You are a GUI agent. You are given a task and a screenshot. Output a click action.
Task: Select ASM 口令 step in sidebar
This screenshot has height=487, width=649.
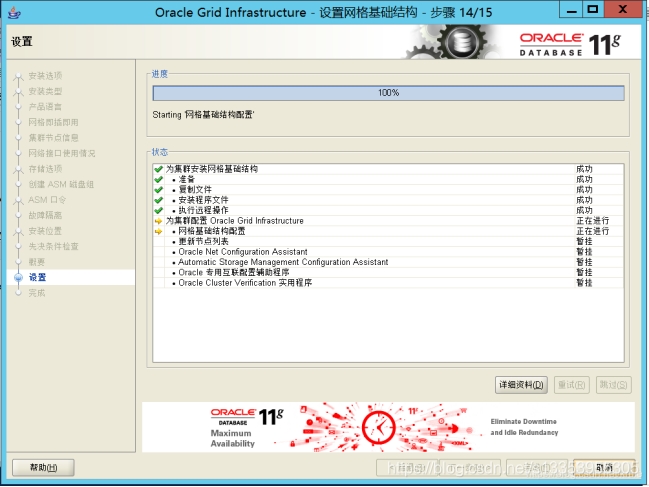(47, 200)
